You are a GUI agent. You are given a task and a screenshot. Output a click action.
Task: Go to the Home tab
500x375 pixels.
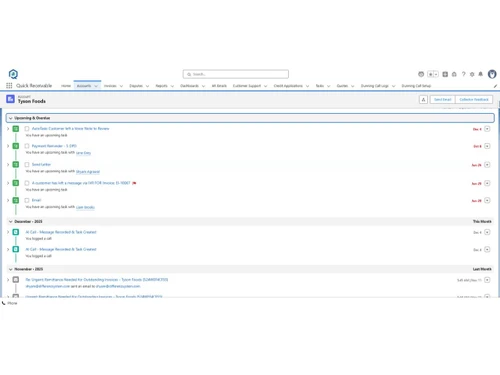click(x=66, y=86)
